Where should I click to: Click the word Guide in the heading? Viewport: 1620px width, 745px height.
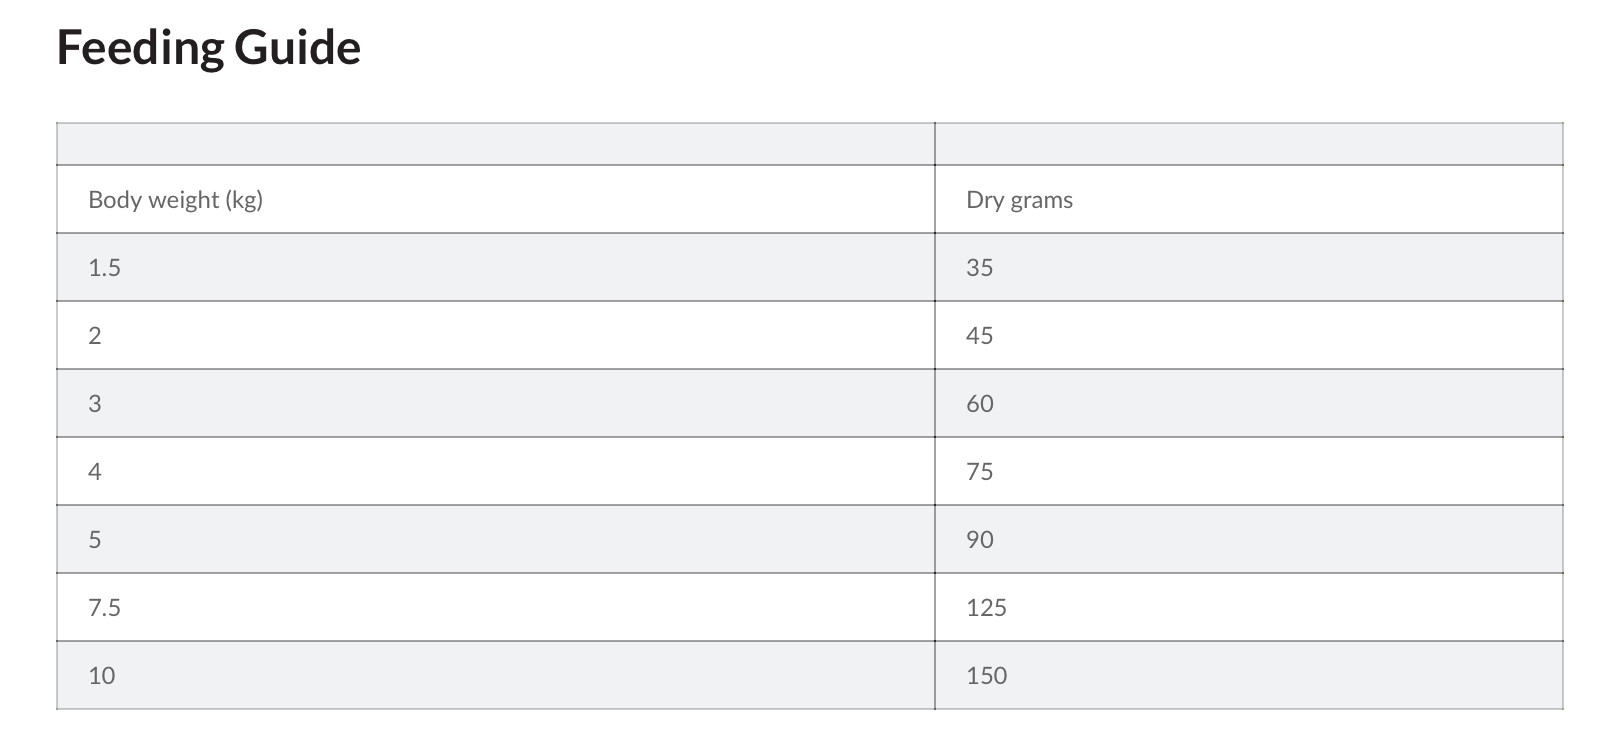pyautogui.click(x=297, y=48)
